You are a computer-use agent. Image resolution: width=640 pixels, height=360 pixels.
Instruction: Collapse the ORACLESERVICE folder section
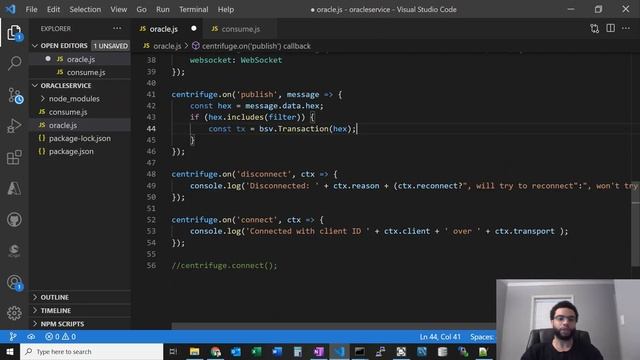click(35, 85)
